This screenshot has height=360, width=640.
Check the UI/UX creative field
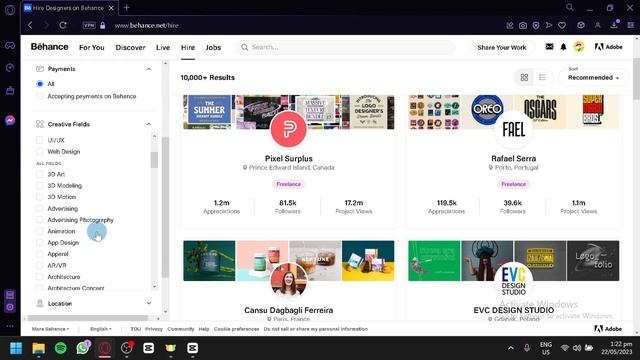pyautogui.click(x=40, y=140)
